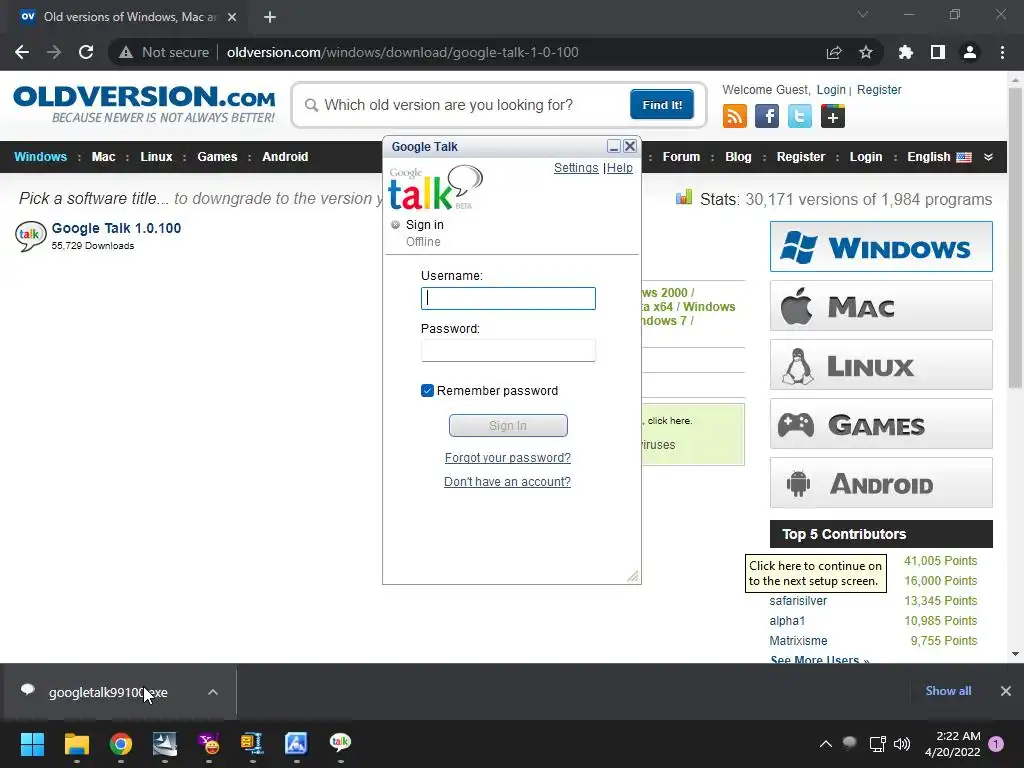
Task: Open the Yahoo Messenger taskbar icon
Action: pos(209,744)
